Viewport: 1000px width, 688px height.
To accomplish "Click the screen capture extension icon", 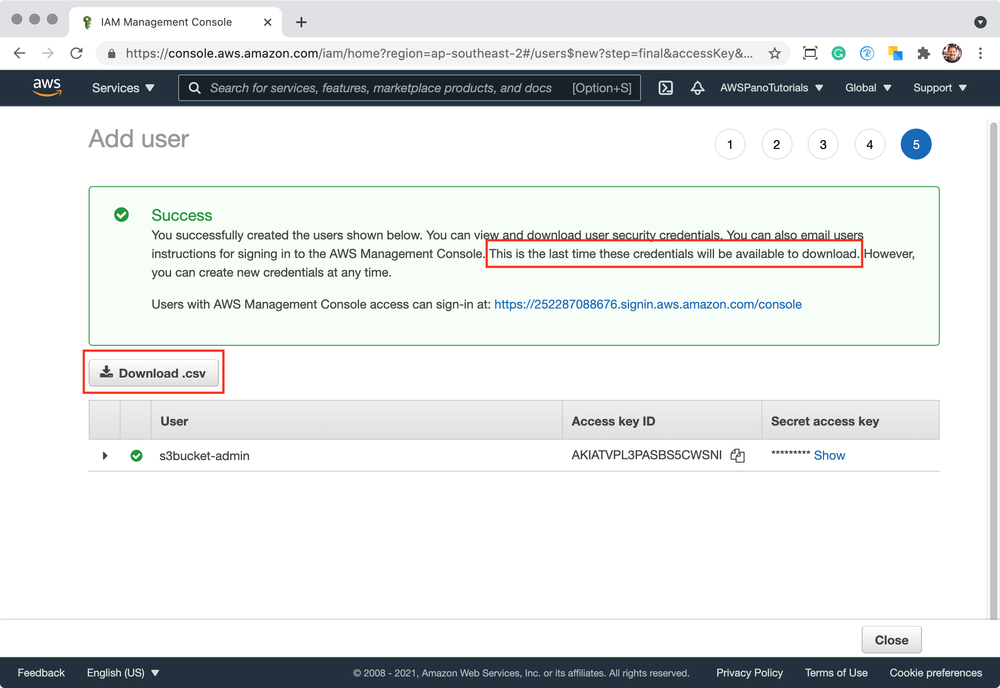I will pyautogui.click(x=810, y=54).
